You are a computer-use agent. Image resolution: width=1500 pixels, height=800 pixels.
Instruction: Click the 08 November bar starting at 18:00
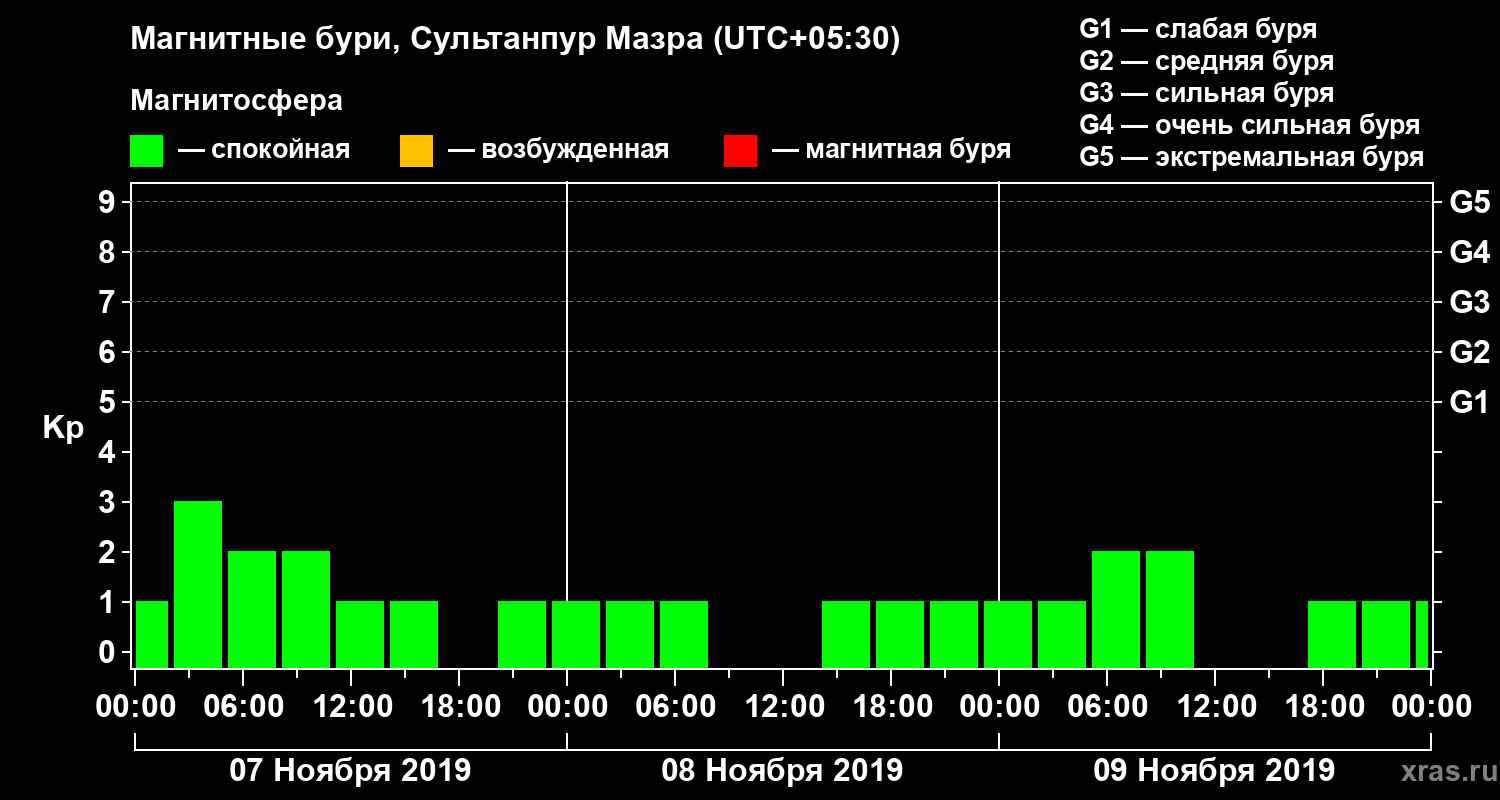pos(900,634)
